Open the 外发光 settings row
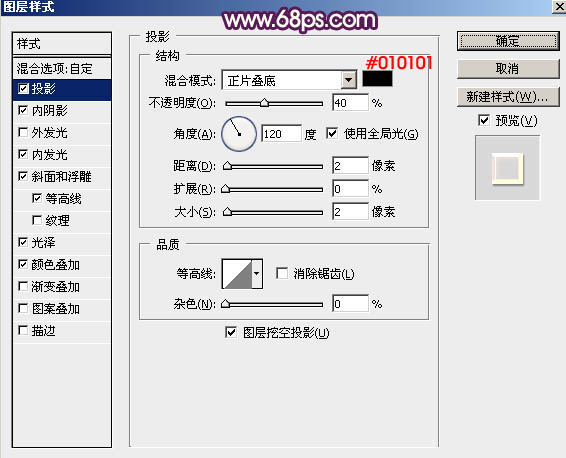Viewport: 566px width, 458px height. 62,133
